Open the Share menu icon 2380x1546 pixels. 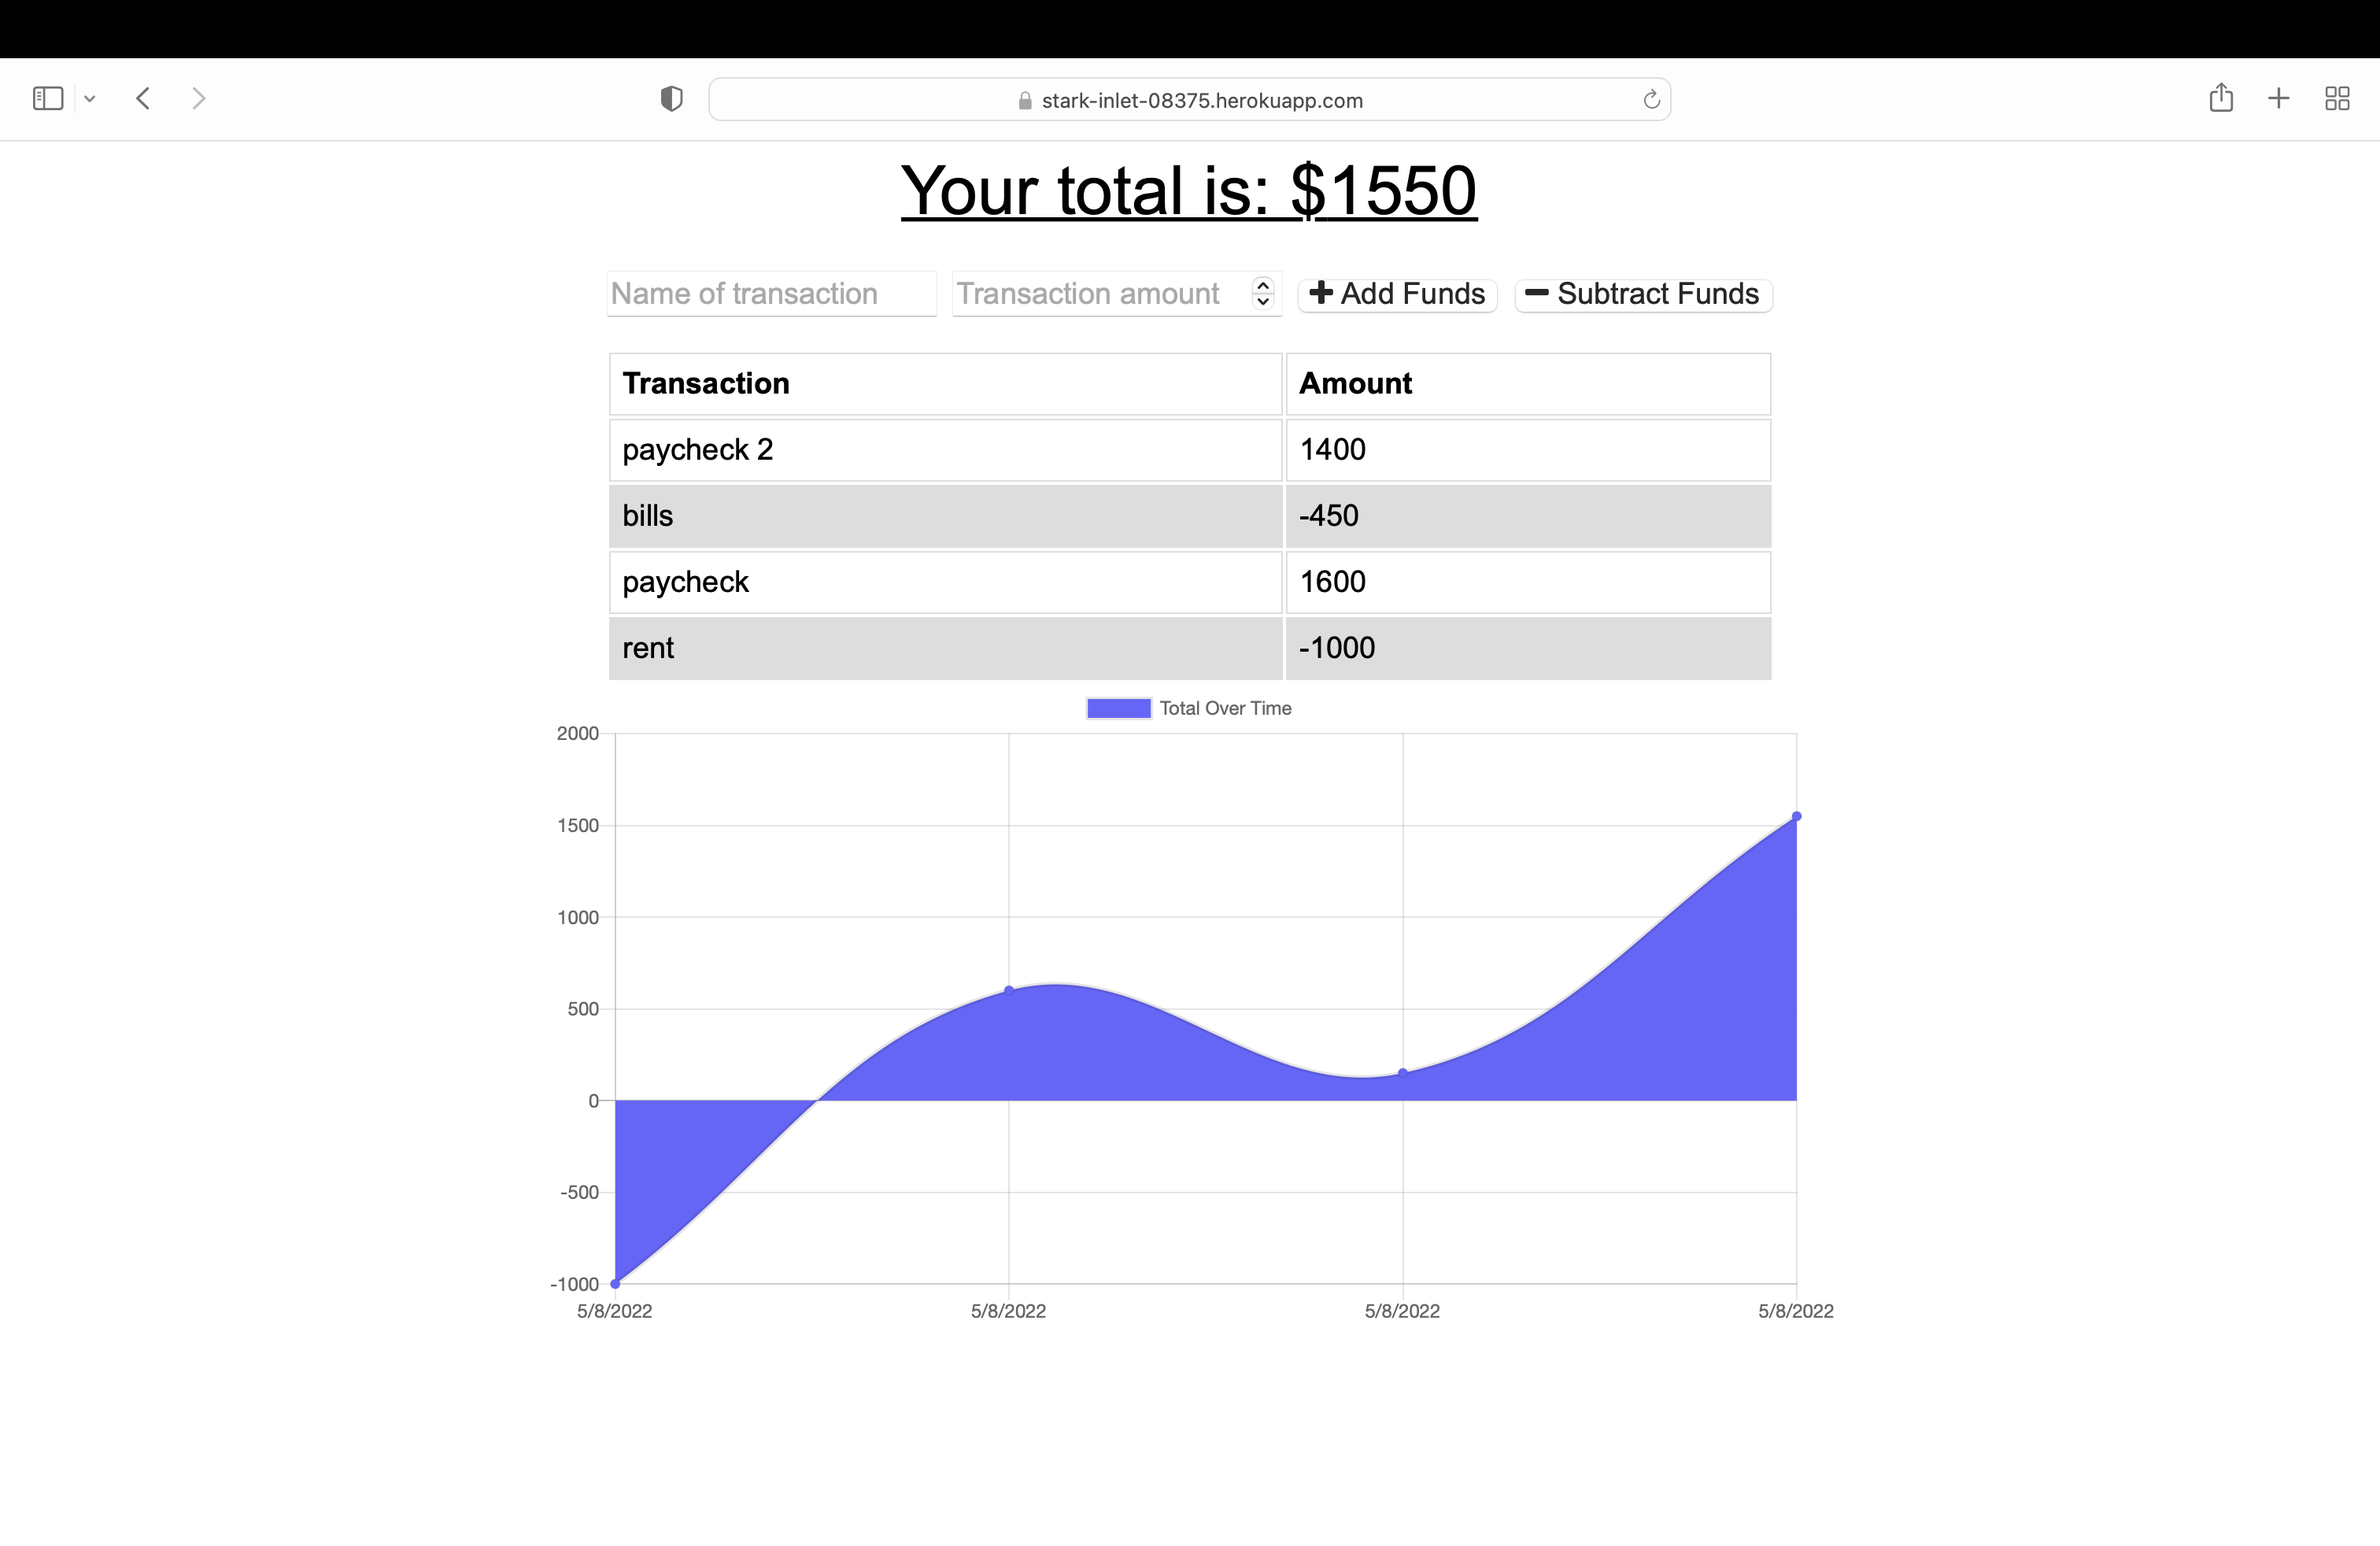coord(2221,98)
